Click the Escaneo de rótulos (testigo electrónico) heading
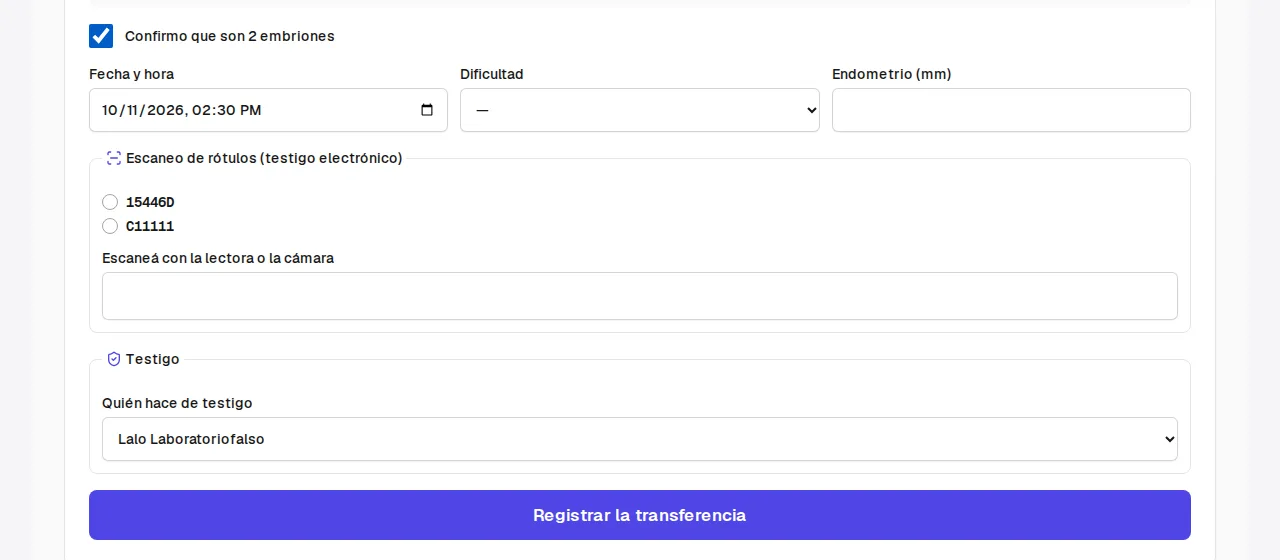This screenshot has height=560, width=1280. pos(264,158)
